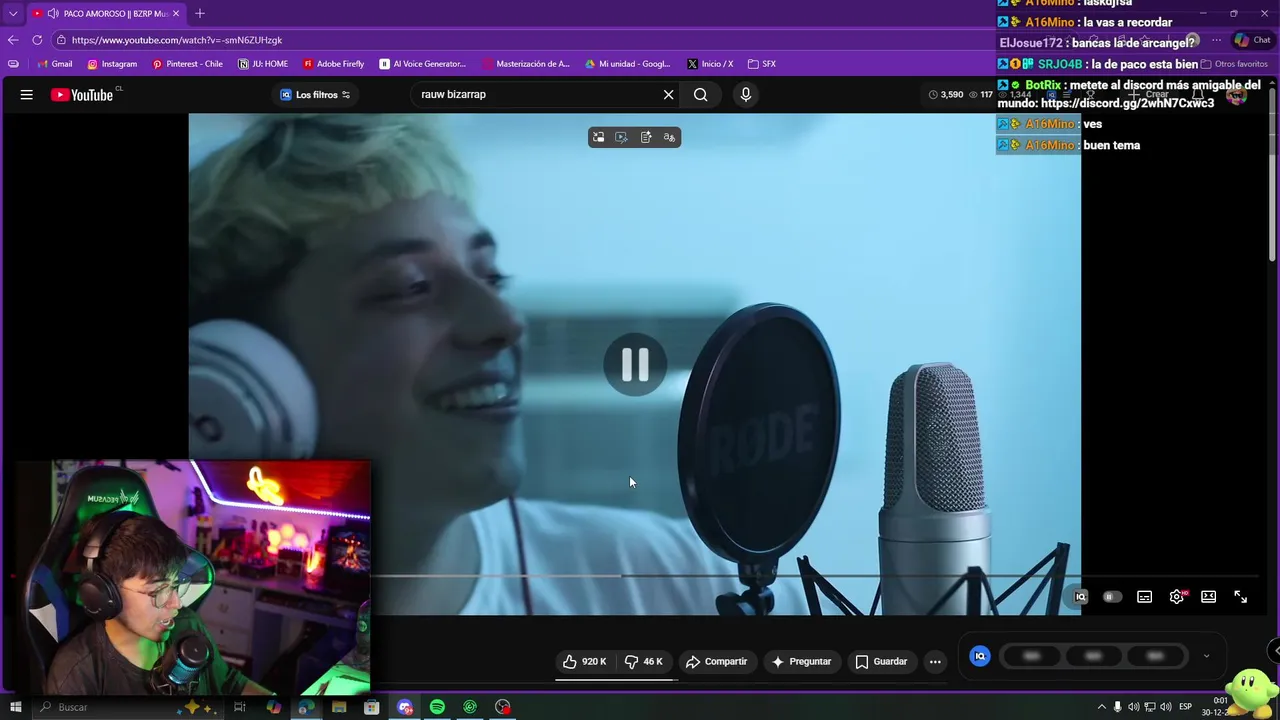Open the Adobe Firefly bookmark
The image size is (1280, 720).
point(333,64)
